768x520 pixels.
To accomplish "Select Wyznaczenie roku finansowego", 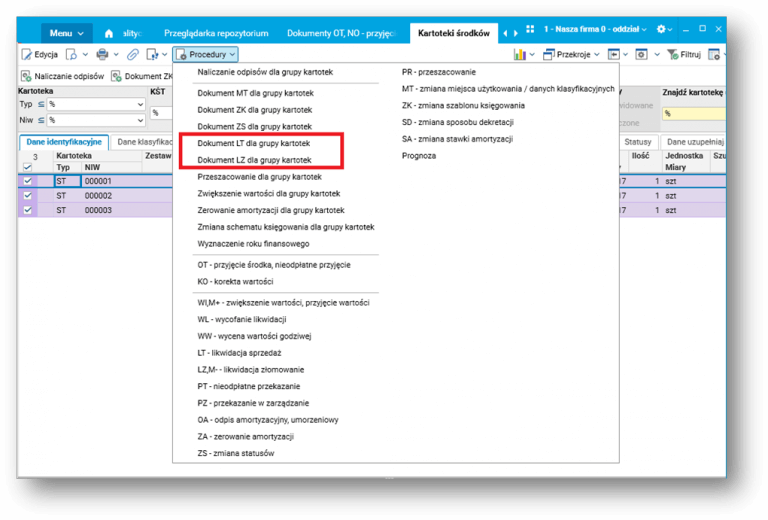I will [x=253, y=244].
